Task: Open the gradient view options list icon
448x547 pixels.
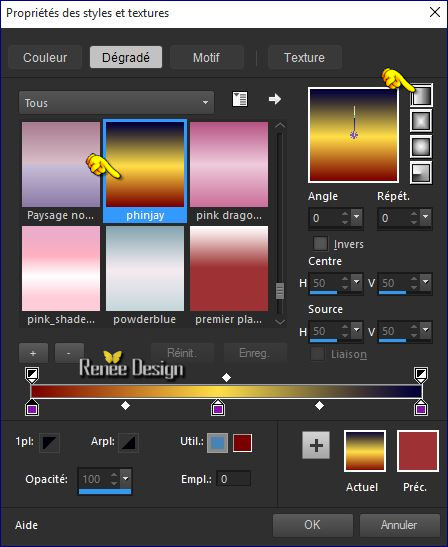Action: click(x=240, y=99)
